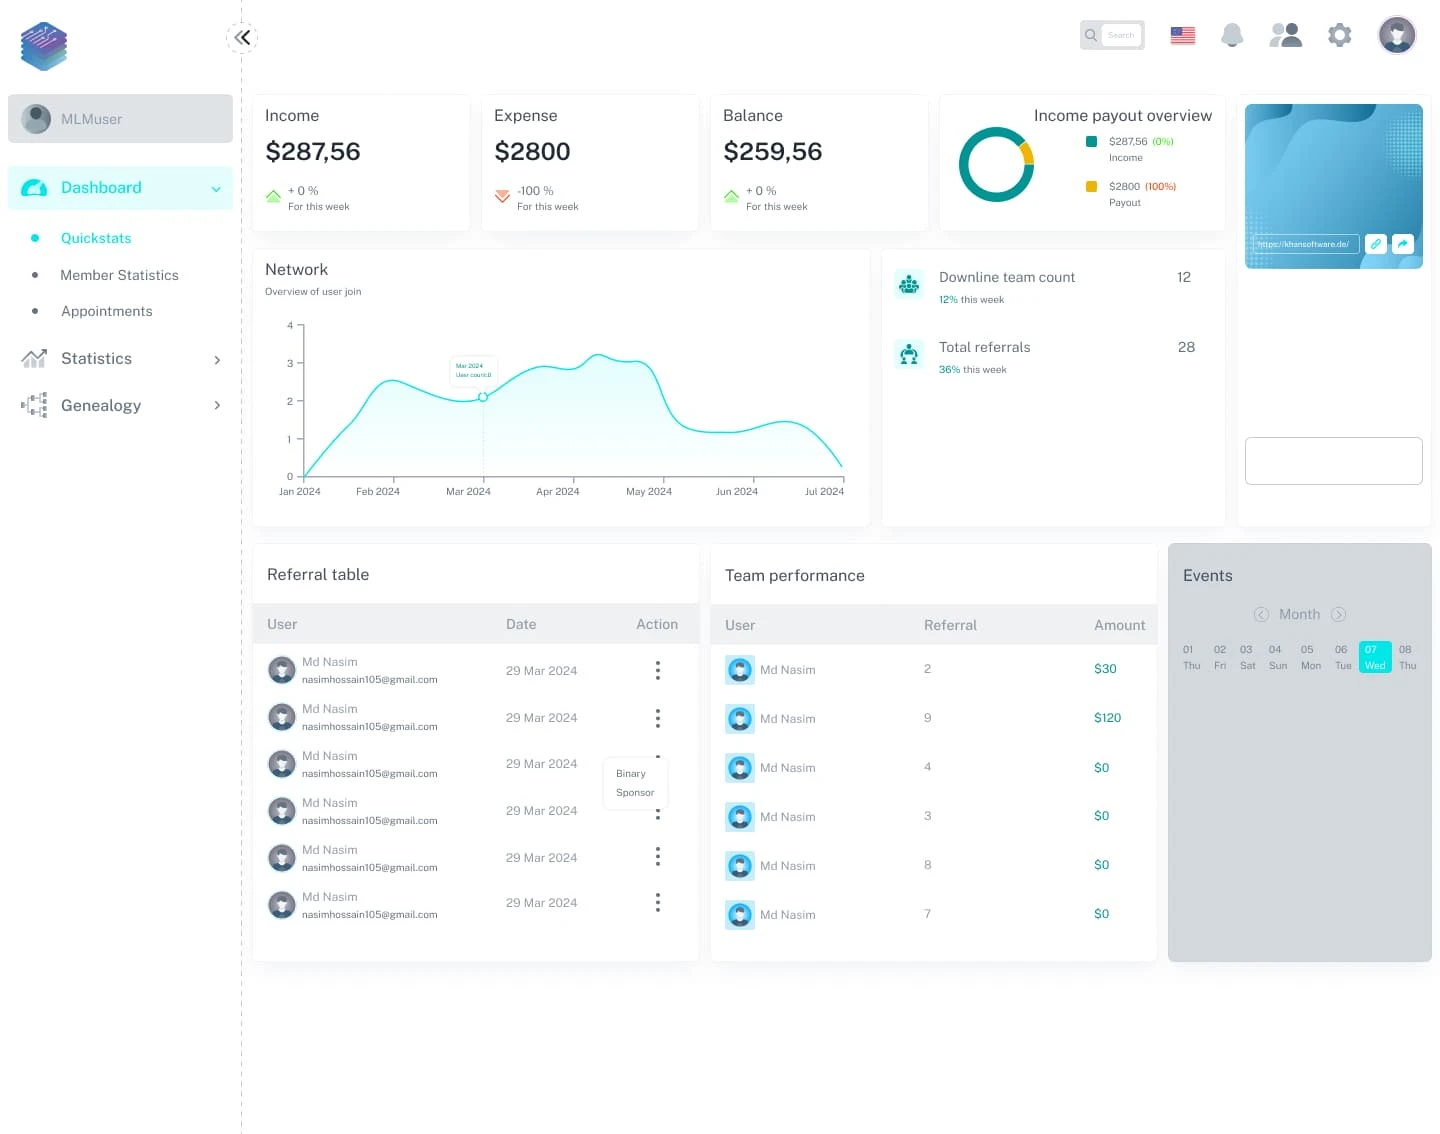Select 07 Wed in Events calendar
1440x1134 pixels.
click(x=1375, y=657)
